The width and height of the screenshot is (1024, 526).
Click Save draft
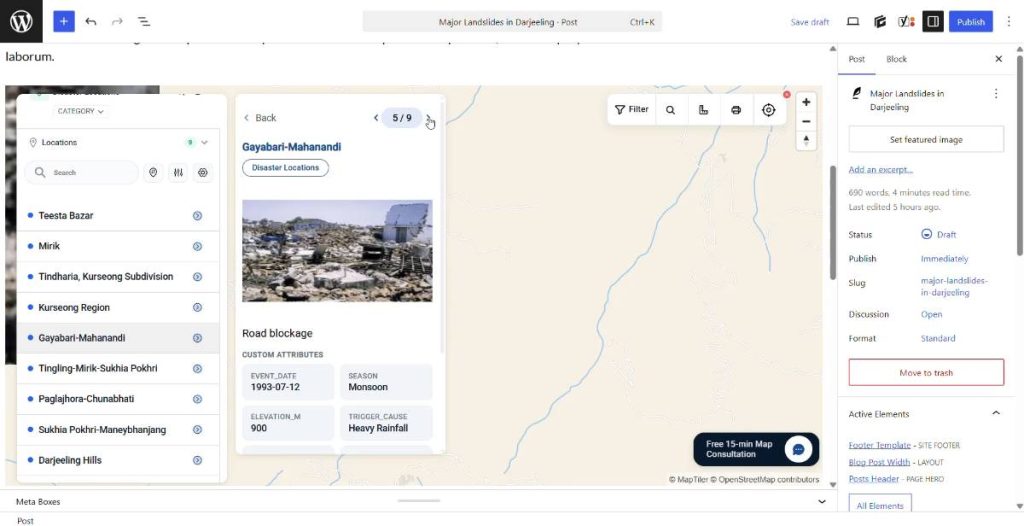[x=809, y=22]
